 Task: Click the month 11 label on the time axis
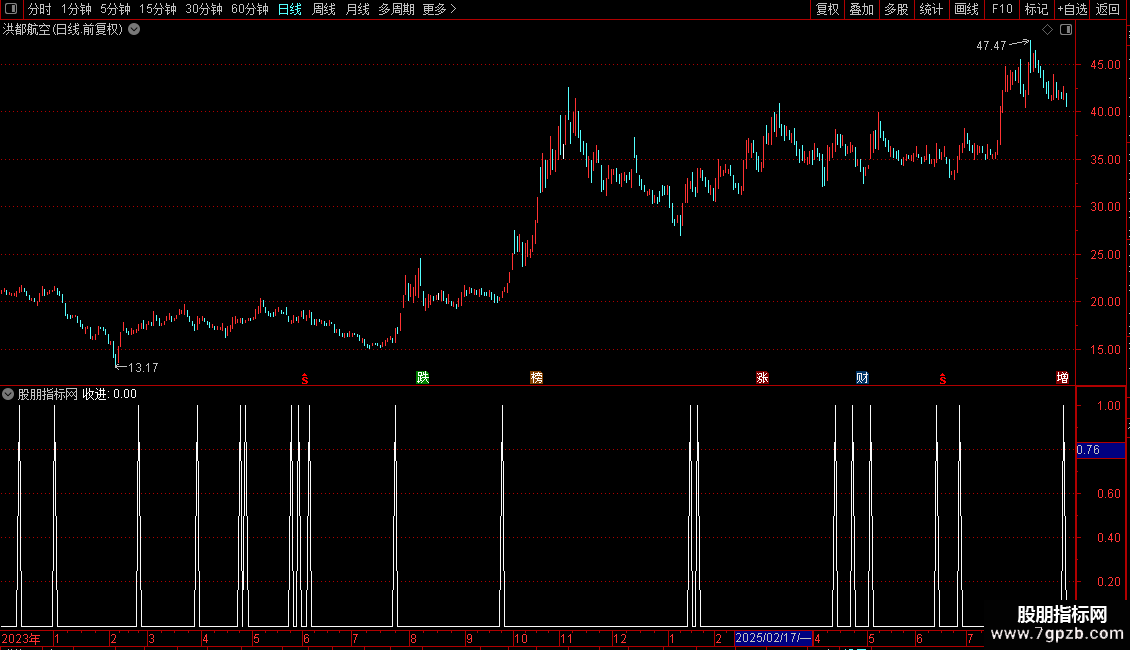click(x=566, y=638)
